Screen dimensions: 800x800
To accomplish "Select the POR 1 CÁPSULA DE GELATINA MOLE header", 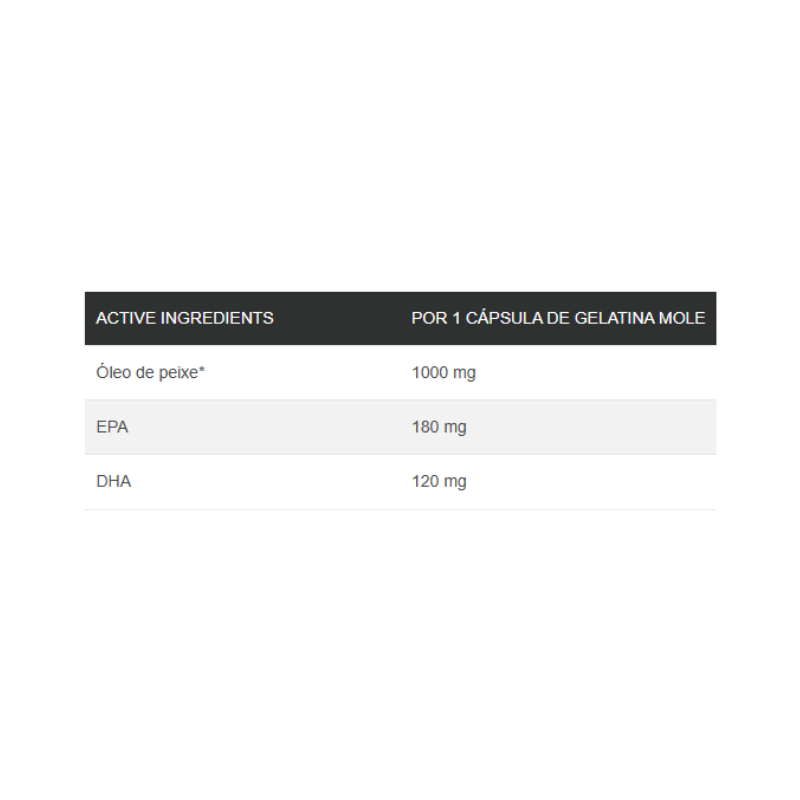I will coord(558,318).
